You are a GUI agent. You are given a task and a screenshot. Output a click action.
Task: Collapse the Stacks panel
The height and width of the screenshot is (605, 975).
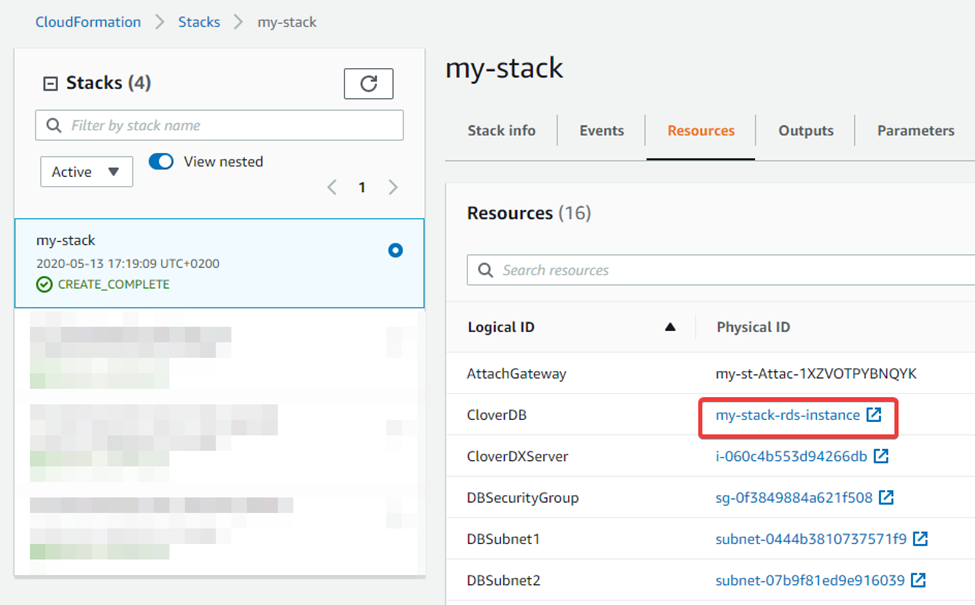tap(49, 83)
